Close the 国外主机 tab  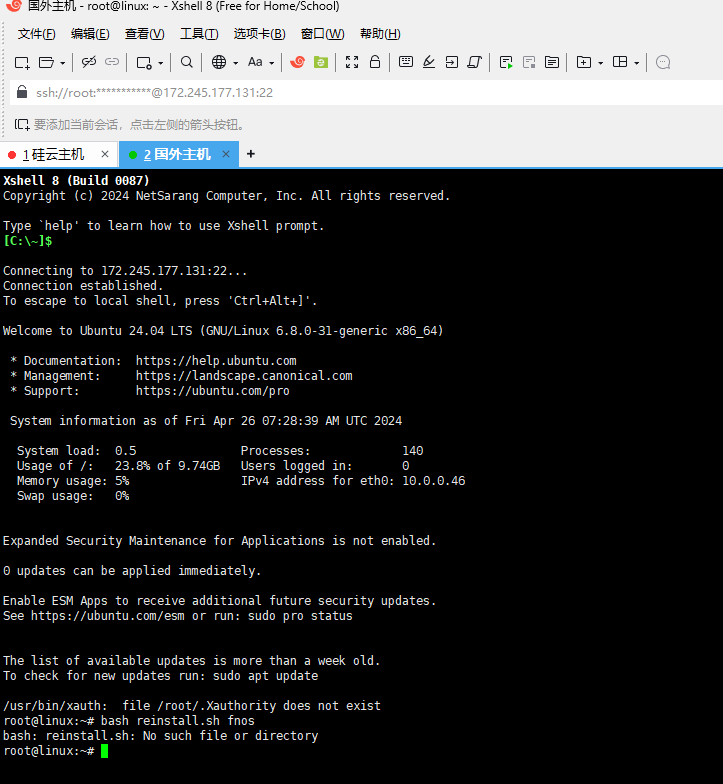point(226,154)
